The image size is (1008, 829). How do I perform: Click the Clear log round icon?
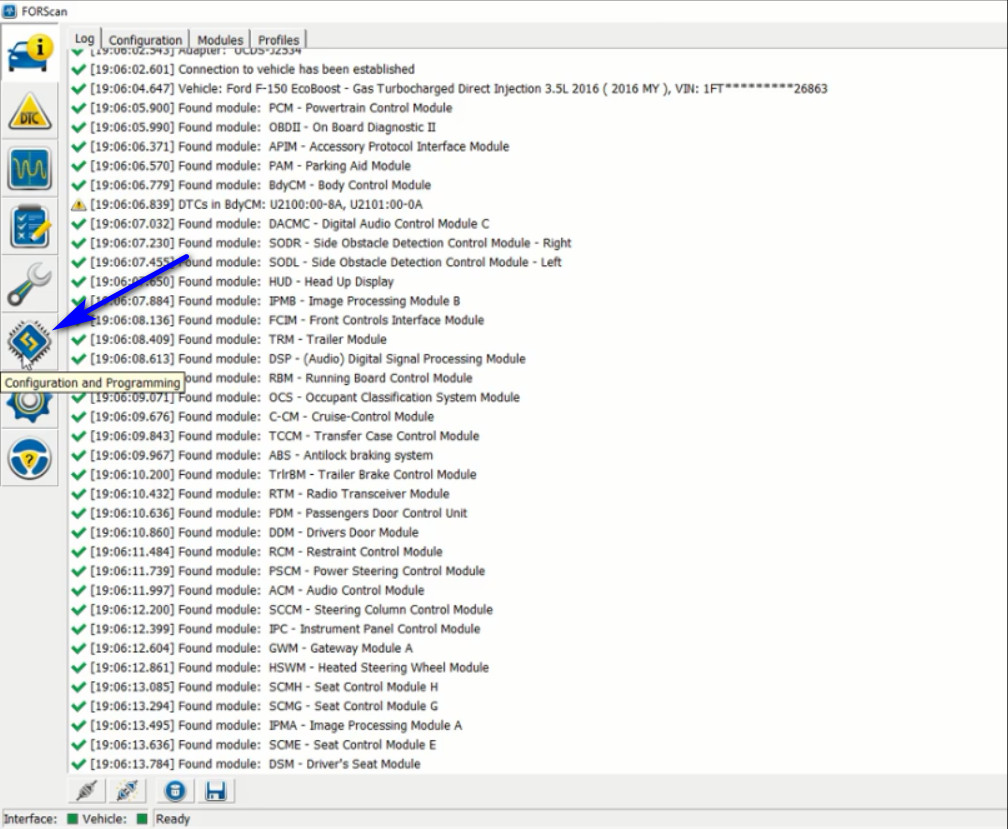175,790
